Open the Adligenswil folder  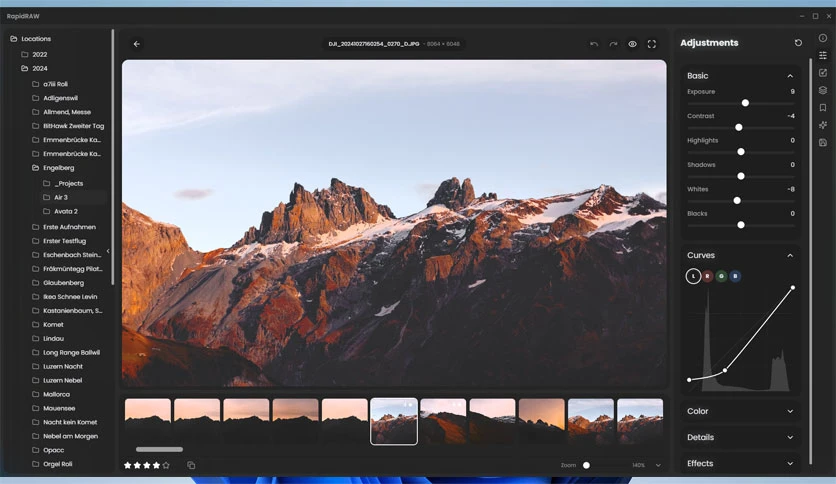60,98
